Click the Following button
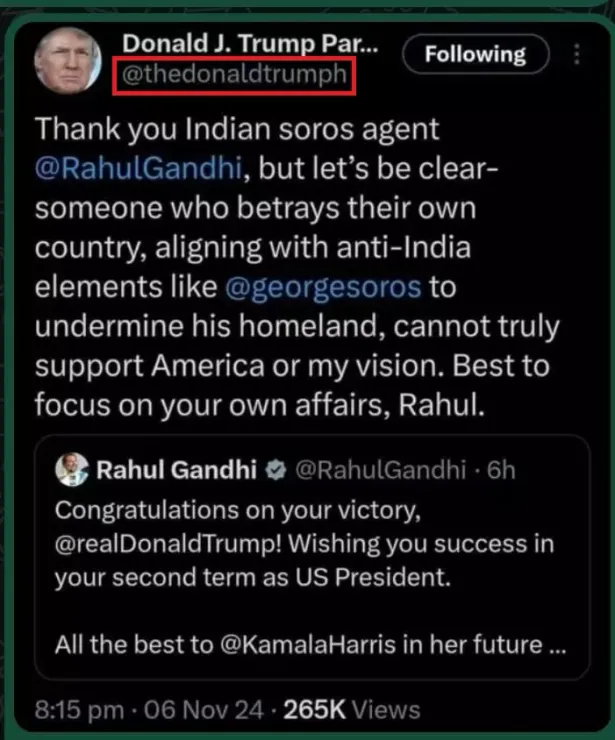 [x=475, y=54]
